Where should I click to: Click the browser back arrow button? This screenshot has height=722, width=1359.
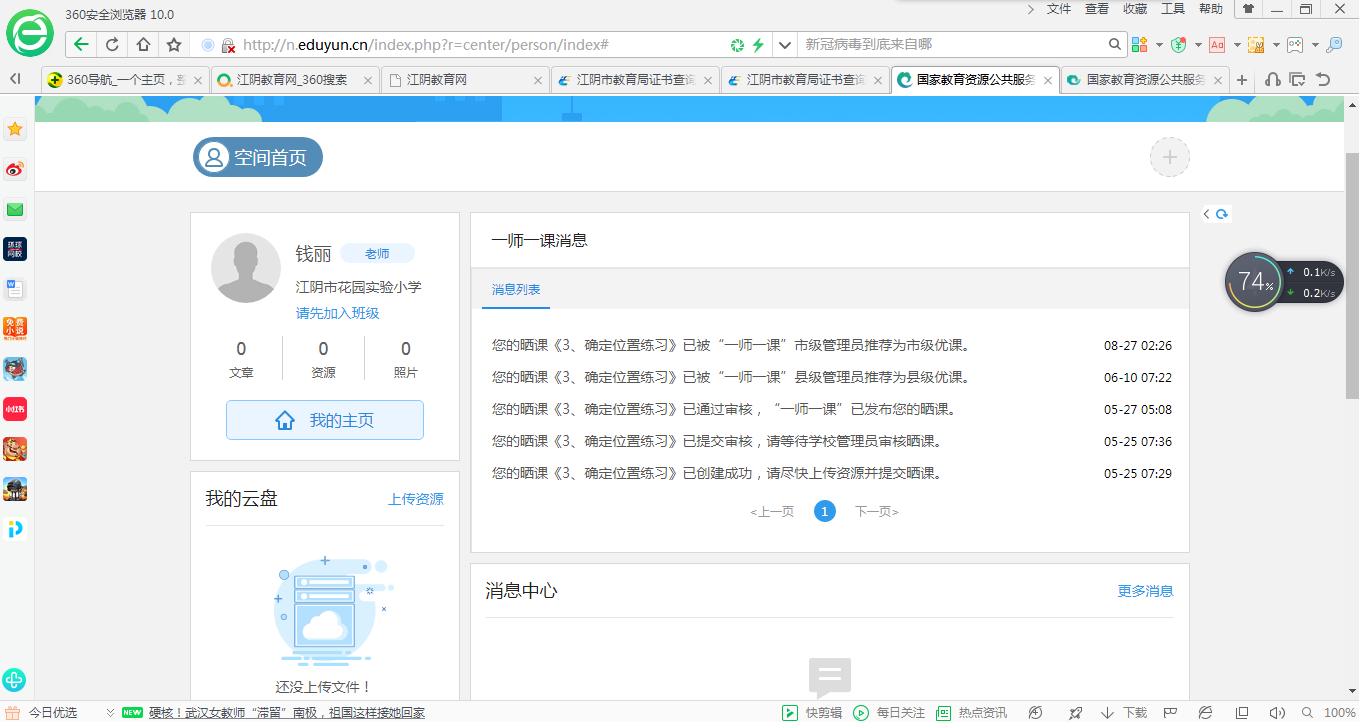tap(81, 45)
